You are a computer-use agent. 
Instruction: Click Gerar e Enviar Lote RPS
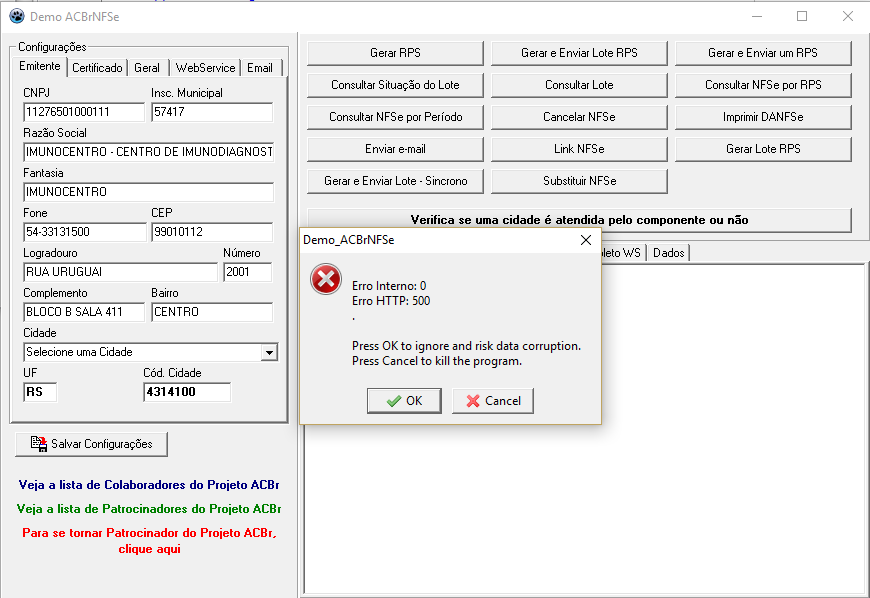[579, 53]
